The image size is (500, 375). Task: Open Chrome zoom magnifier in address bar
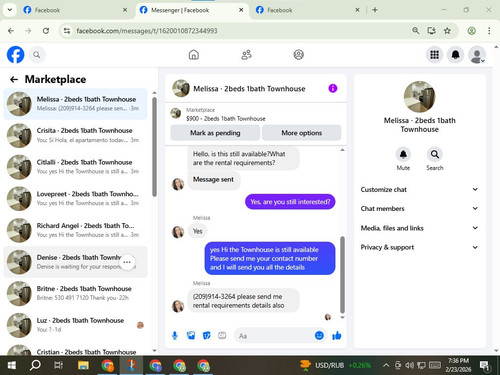(415, 31)
